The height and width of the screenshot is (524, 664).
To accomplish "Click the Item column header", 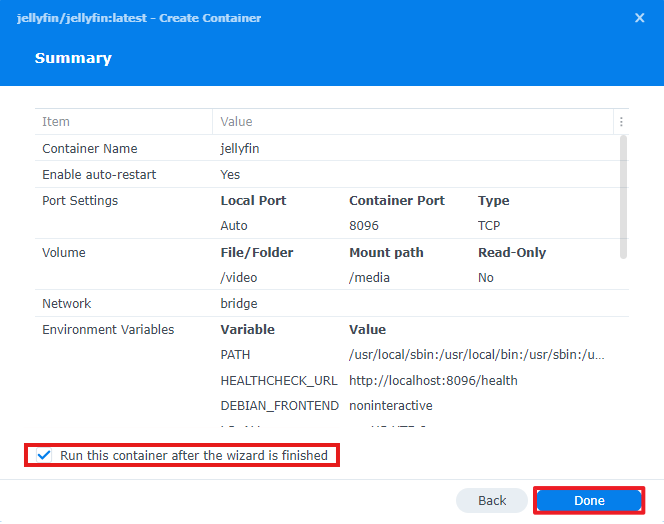I will click(123, 122).
